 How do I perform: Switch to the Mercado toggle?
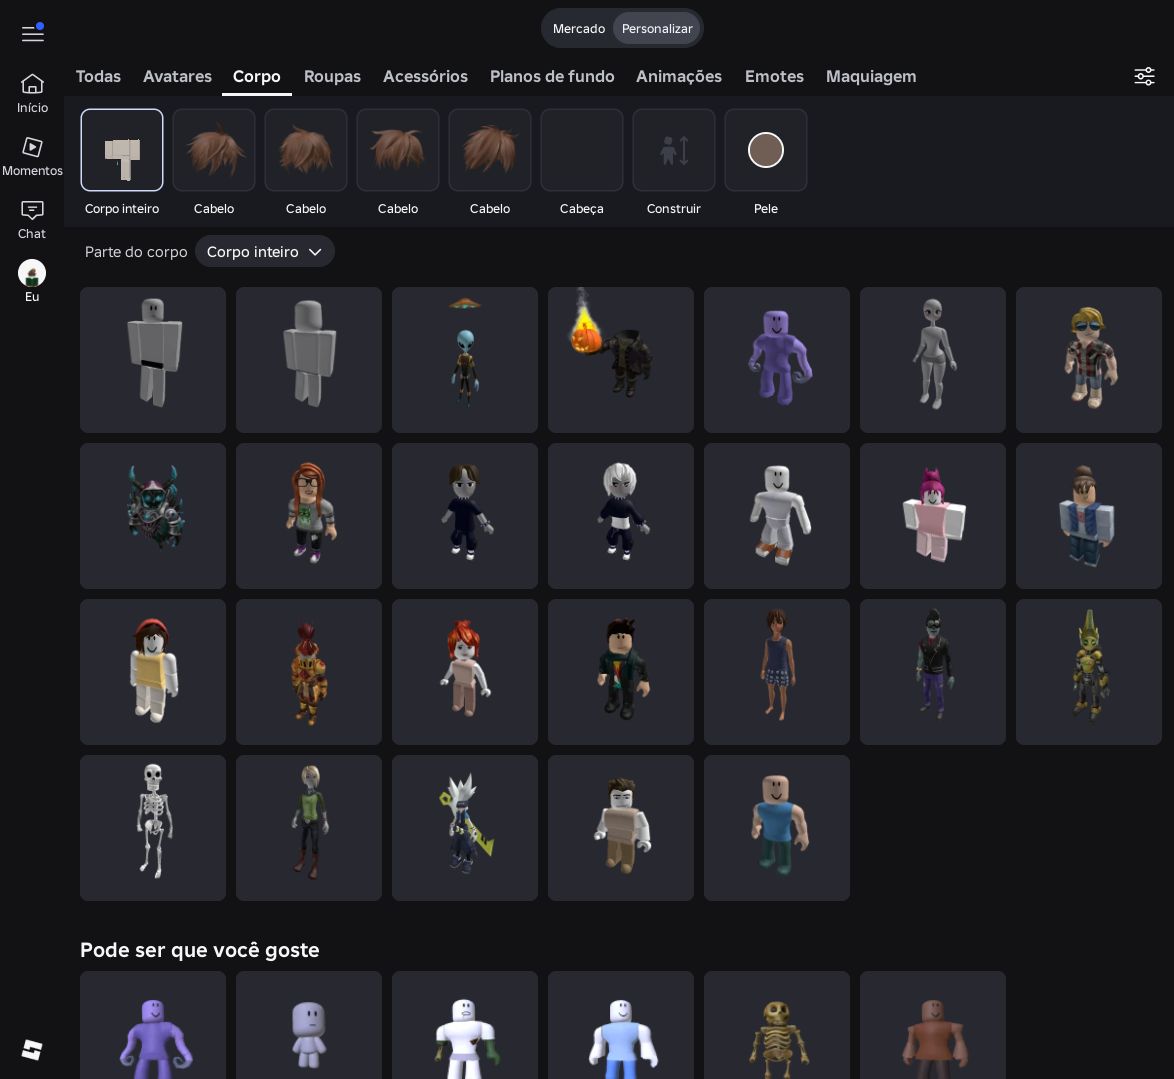pos(579,28)
